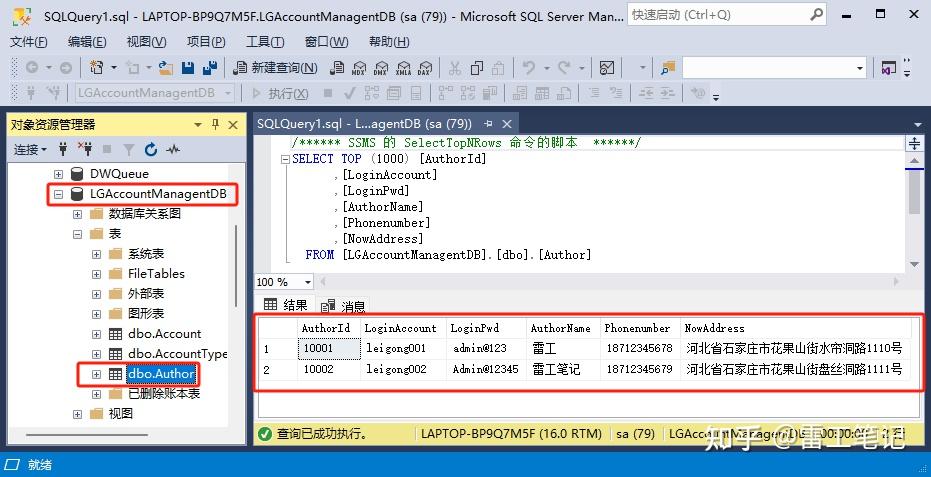Collapse the LGAccountManagentDB node
Image resolution: width=931 pixels, height=477 pixels.
(58, 194)
